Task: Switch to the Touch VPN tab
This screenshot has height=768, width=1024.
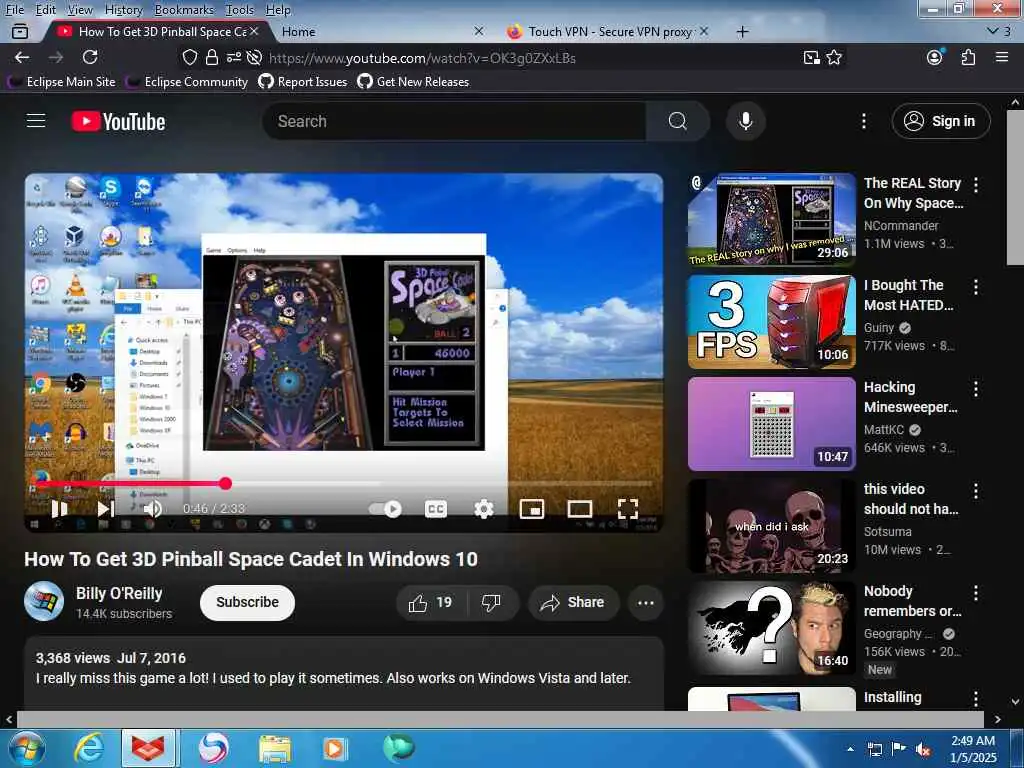Action: tap(609, 31)
